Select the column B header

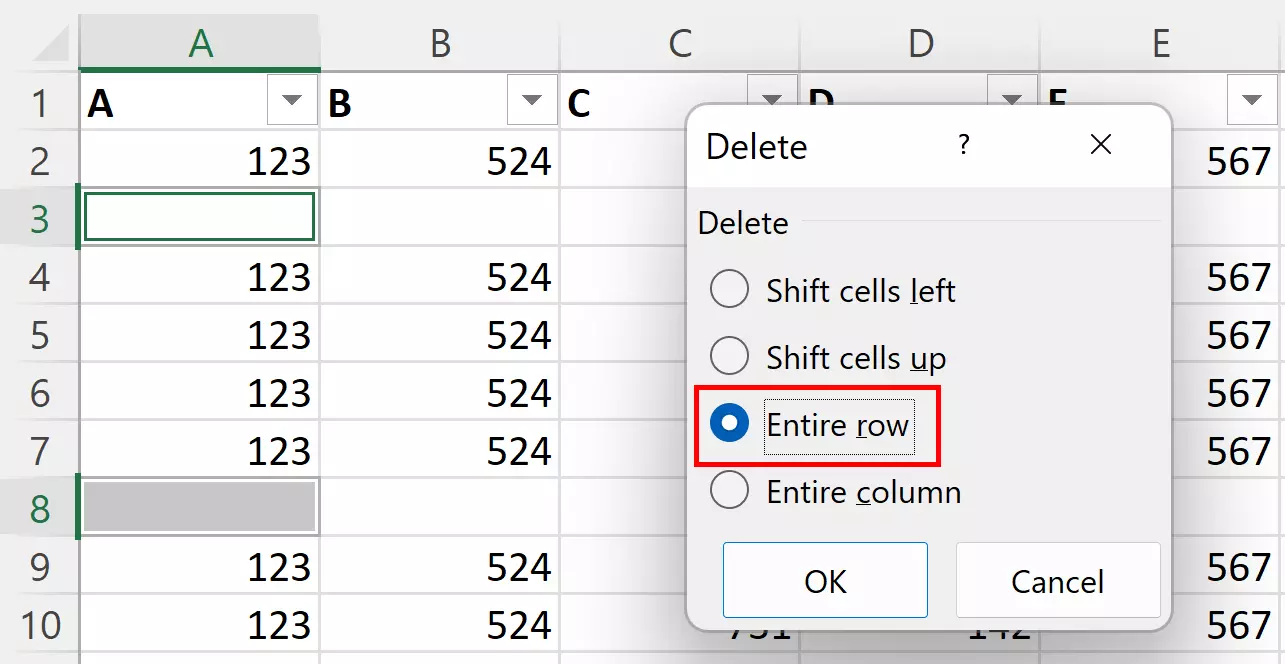point(440,43)
